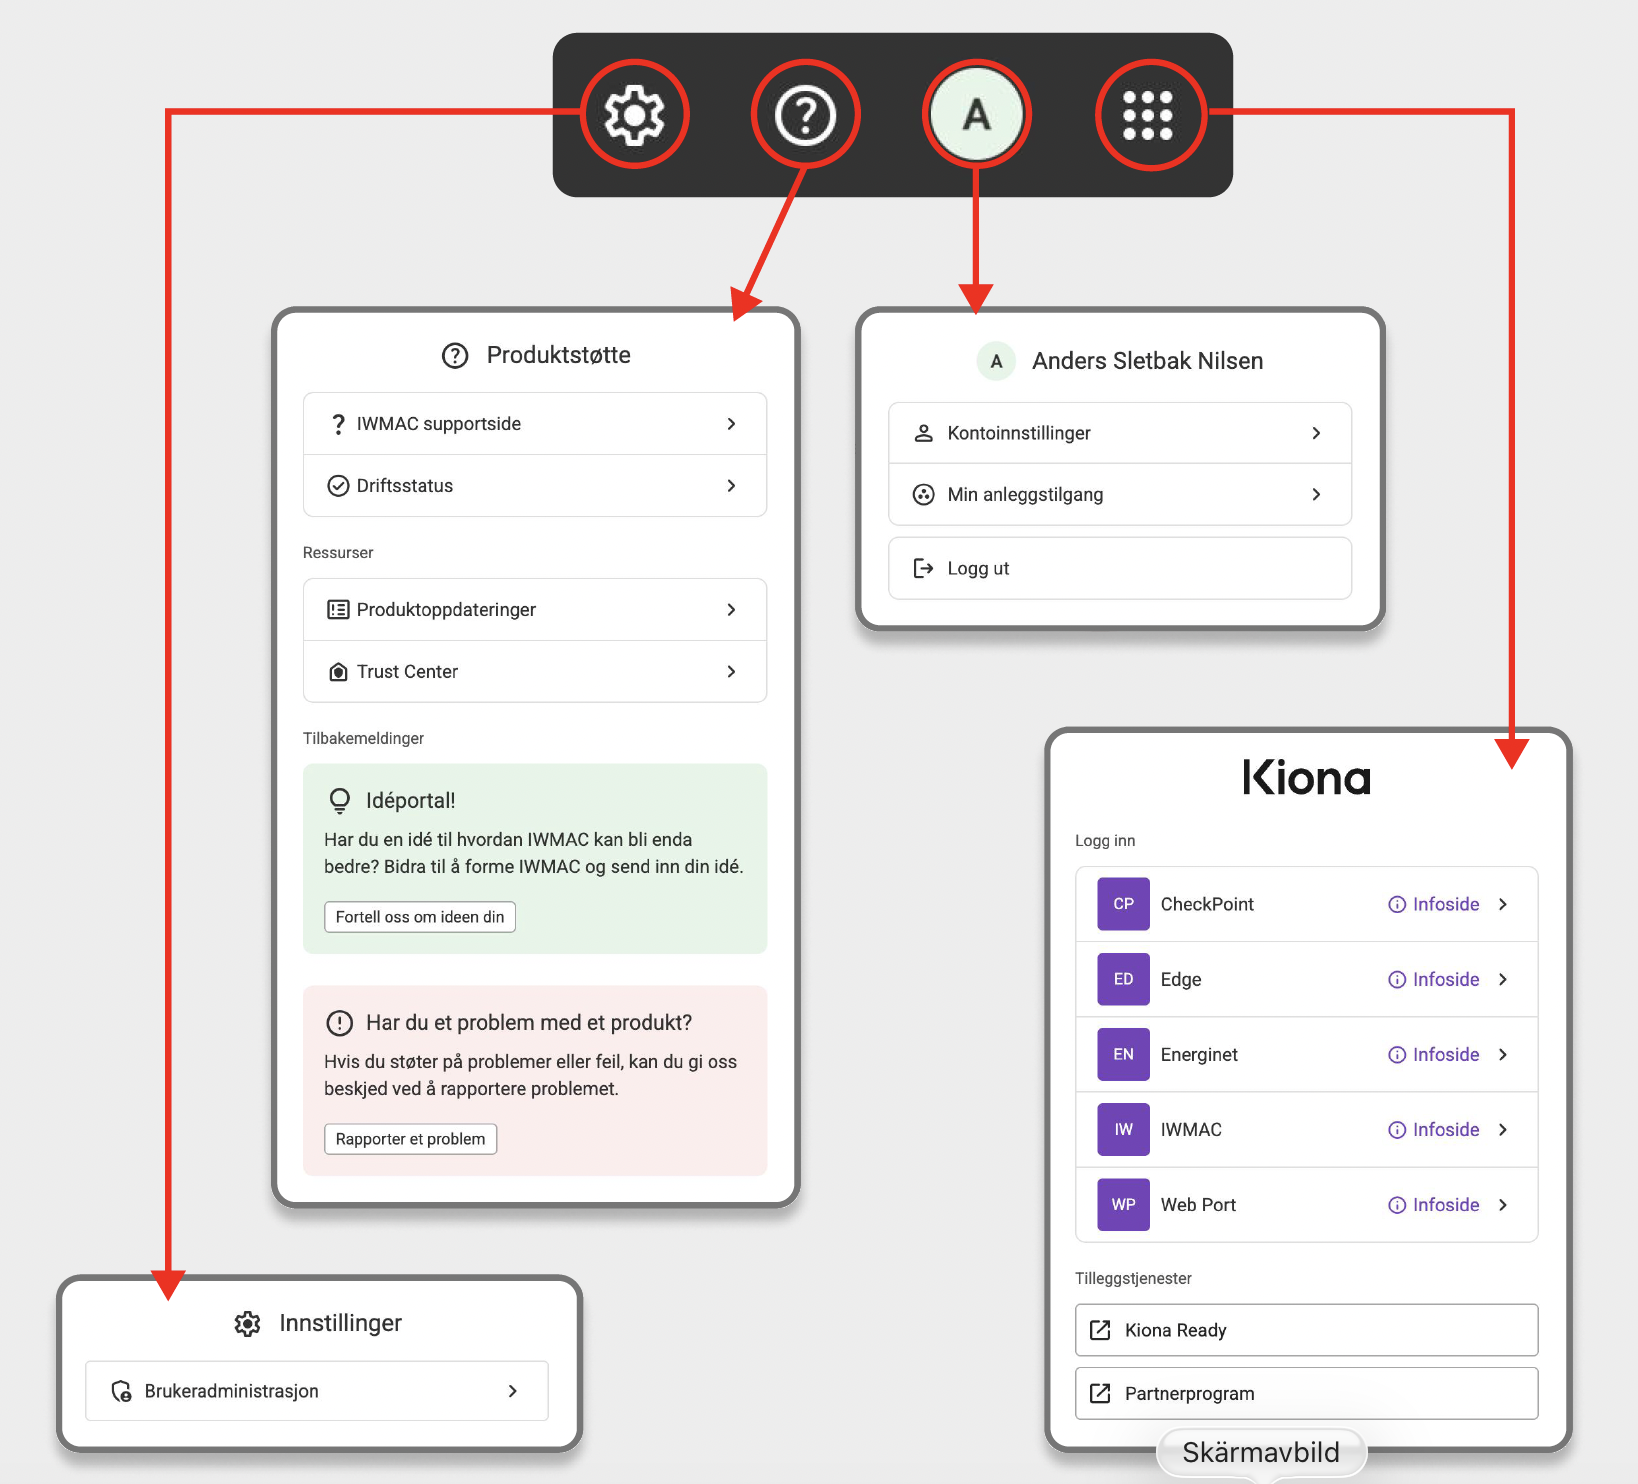Click the IWMAC supportside question mark icon
1638x1484 pixels.
coord(339,424)
